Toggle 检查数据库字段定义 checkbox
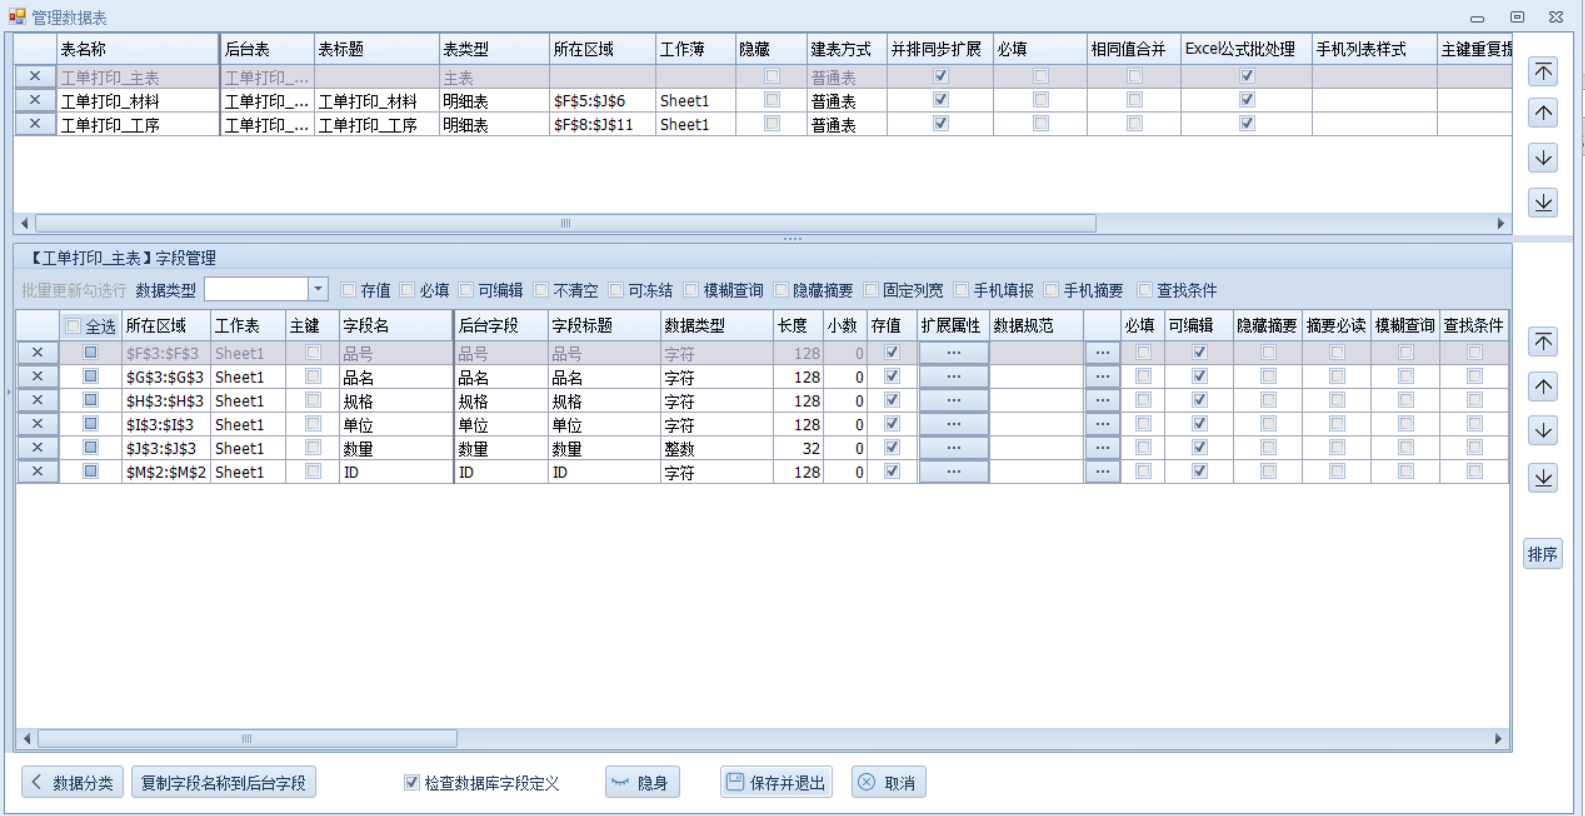This screenshot has width=1585, height=816. pyautogui.click(x=412, y=783)
